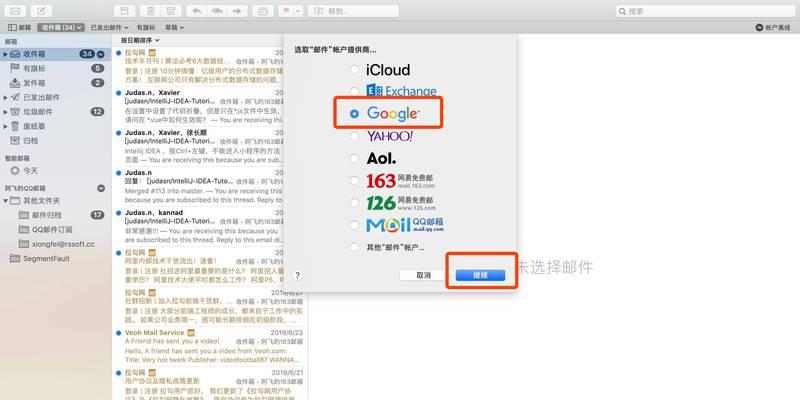Open the 草稿 favorites dropdown
Screen dimensions: 800x400
point(174,28)
